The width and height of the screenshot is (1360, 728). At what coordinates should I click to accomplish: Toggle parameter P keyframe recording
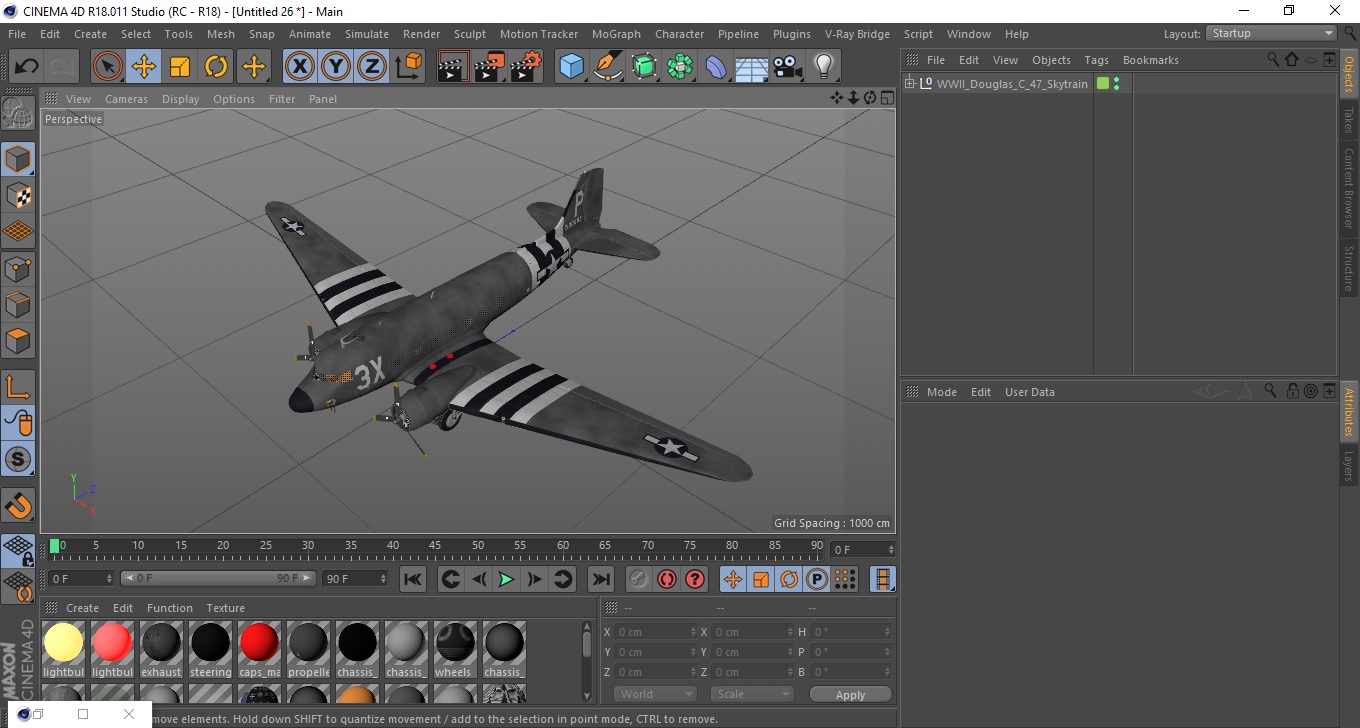tap(817, 579)
